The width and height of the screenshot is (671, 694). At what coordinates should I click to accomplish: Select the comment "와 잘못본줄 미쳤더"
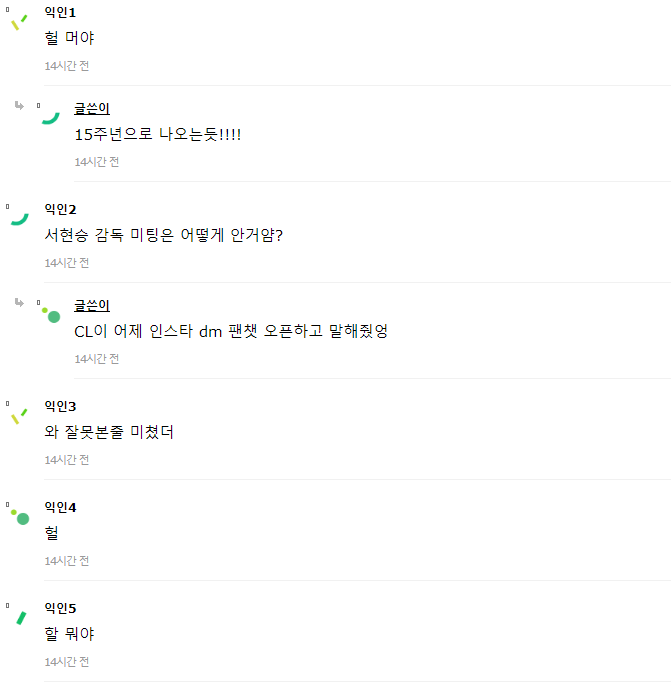110,432
